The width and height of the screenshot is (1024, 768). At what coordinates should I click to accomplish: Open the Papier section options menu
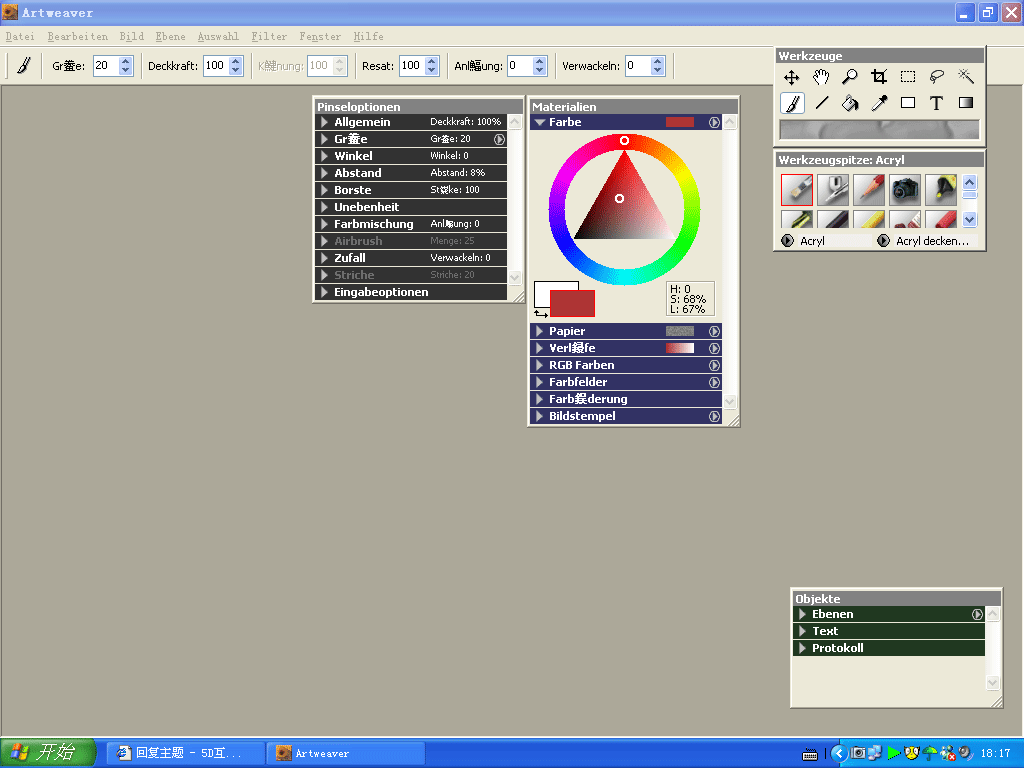coord(714,331)
